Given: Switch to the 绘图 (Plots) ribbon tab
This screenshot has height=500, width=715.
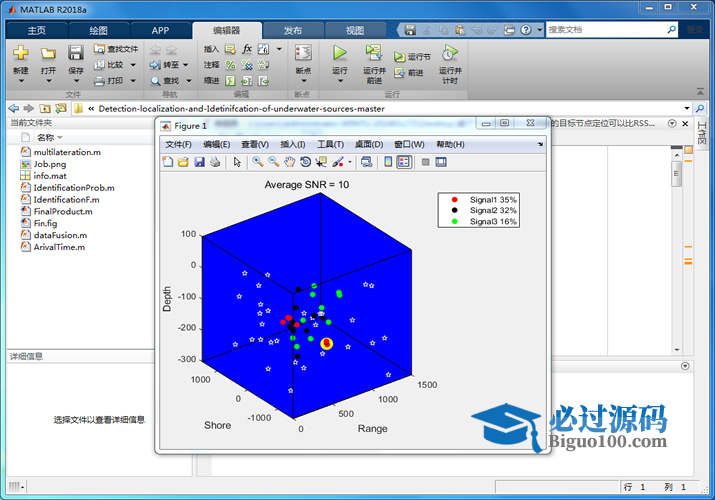Looking at the screenshot, I should [x=99, y=30].
